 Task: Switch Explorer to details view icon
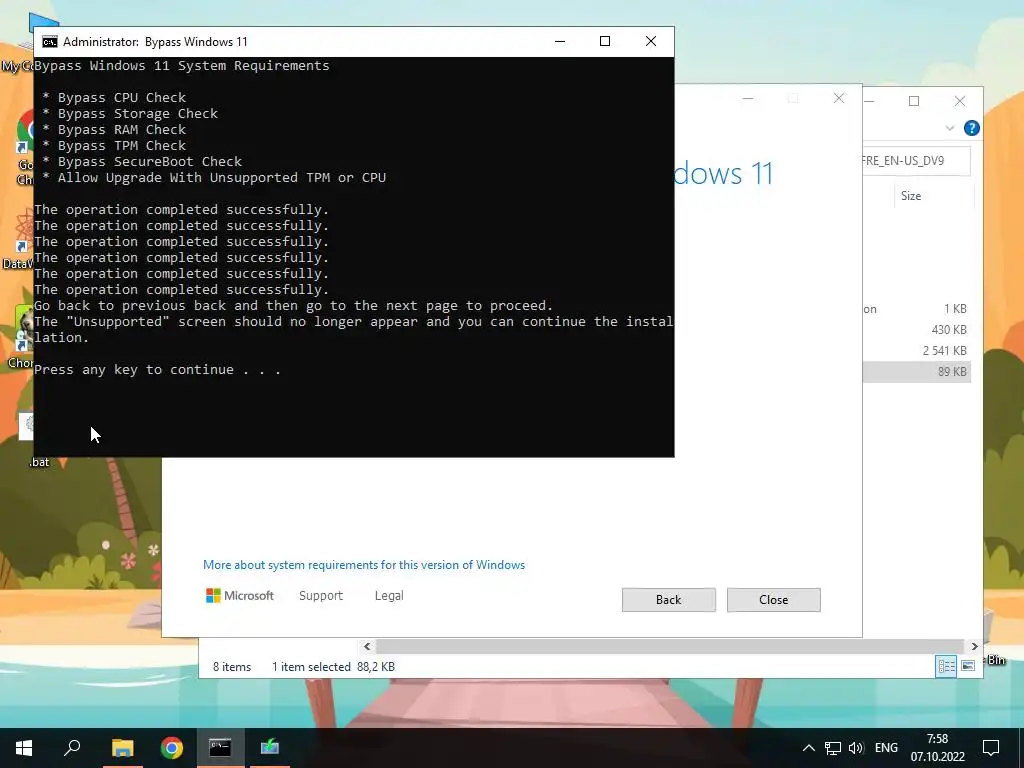[946, 666]
